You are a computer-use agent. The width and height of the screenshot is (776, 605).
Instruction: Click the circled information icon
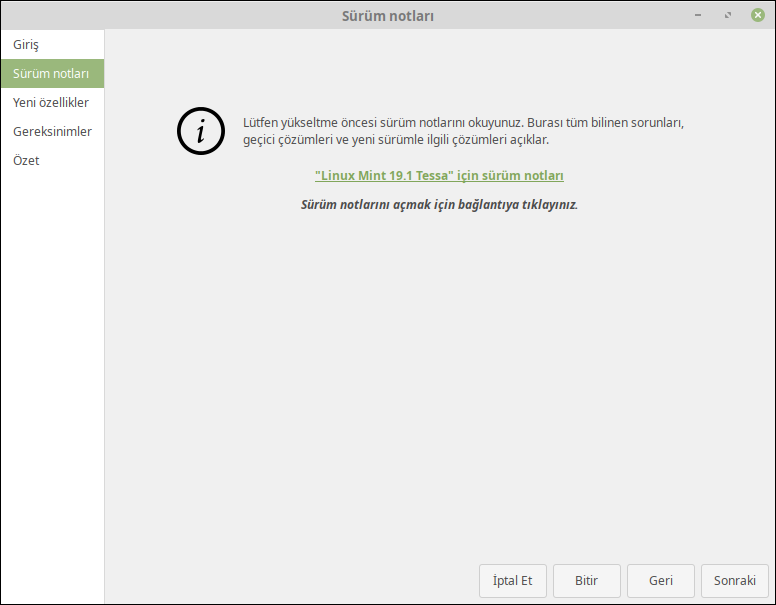pyautogui.click(x=201, y=131)
